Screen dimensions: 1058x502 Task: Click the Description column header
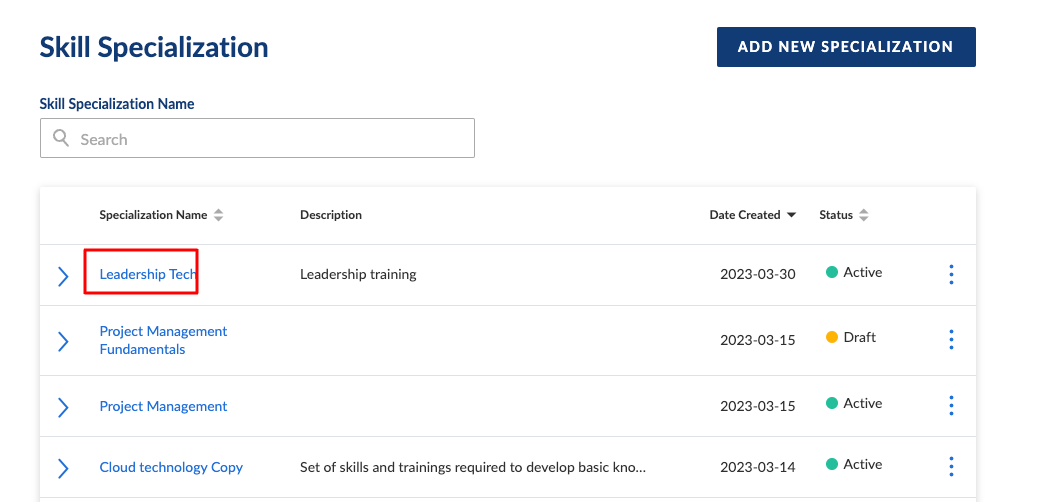[x=331, y=215]
